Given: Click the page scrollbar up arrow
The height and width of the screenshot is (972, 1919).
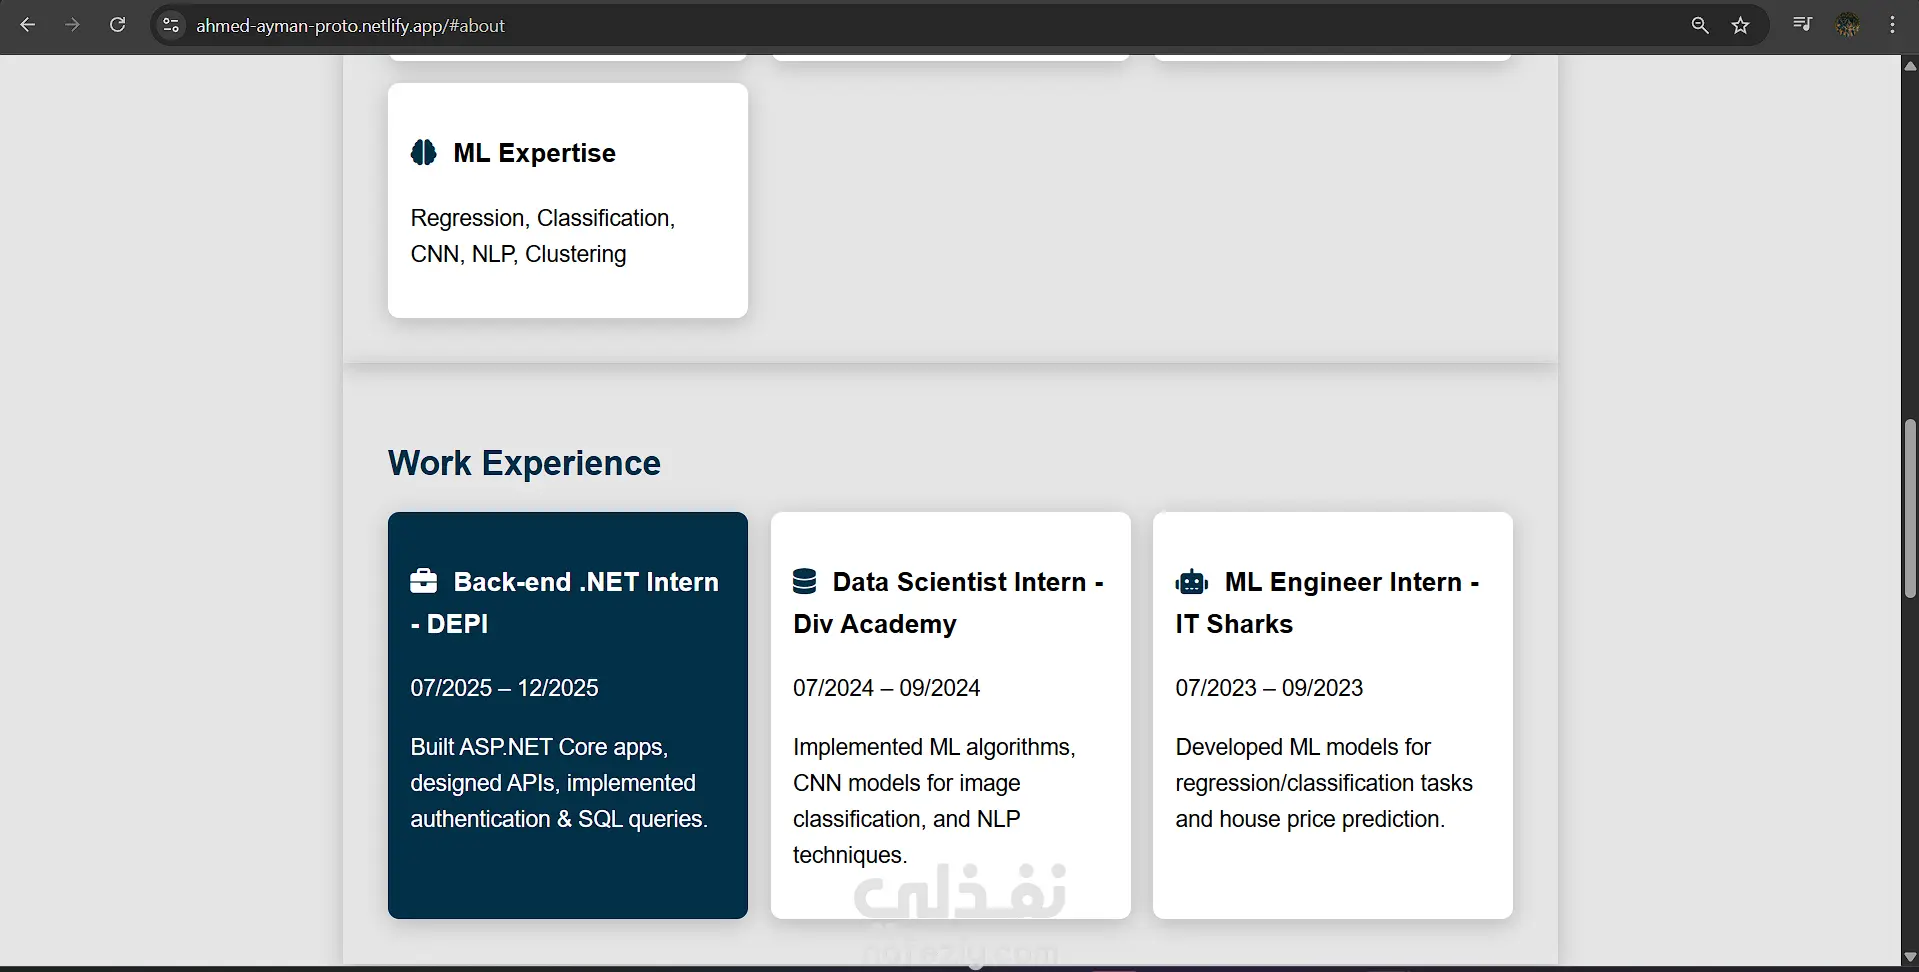Looking at the screenshot, I should (x=1910, y=66).
